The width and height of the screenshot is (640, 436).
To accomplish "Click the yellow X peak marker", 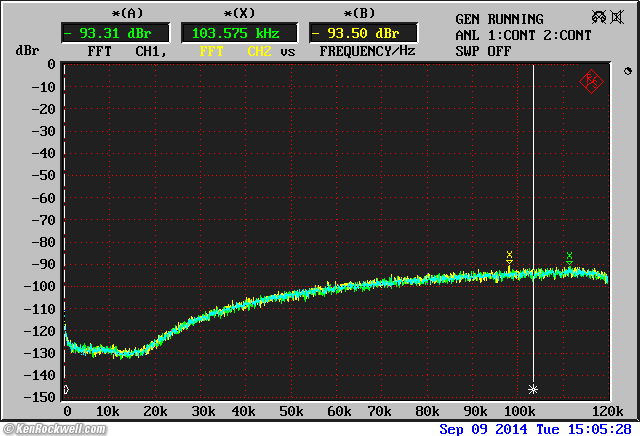I will point(509,255).
